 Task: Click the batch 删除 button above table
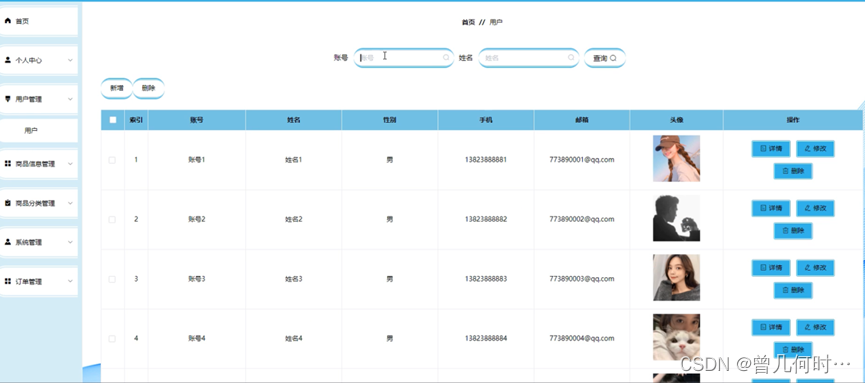click(148, 88)
